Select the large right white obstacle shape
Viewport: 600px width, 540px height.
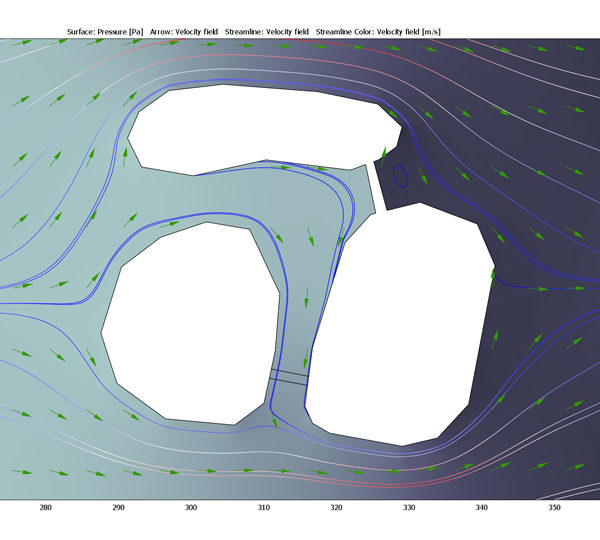tap(398, 325)
